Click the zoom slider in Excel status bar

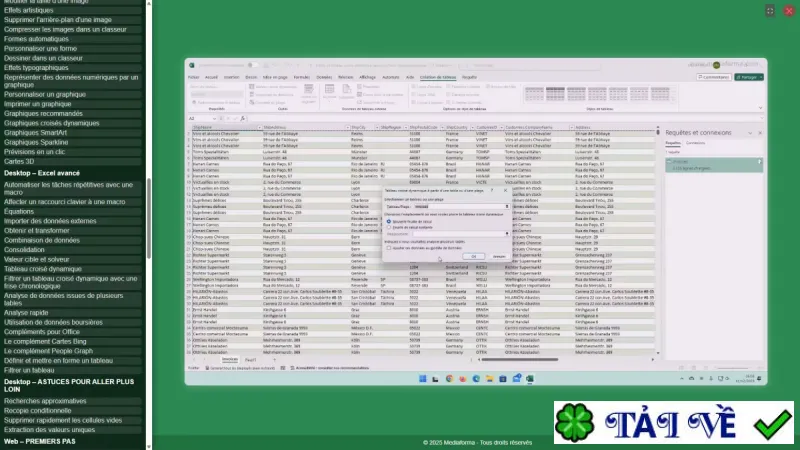click(732, 368)
